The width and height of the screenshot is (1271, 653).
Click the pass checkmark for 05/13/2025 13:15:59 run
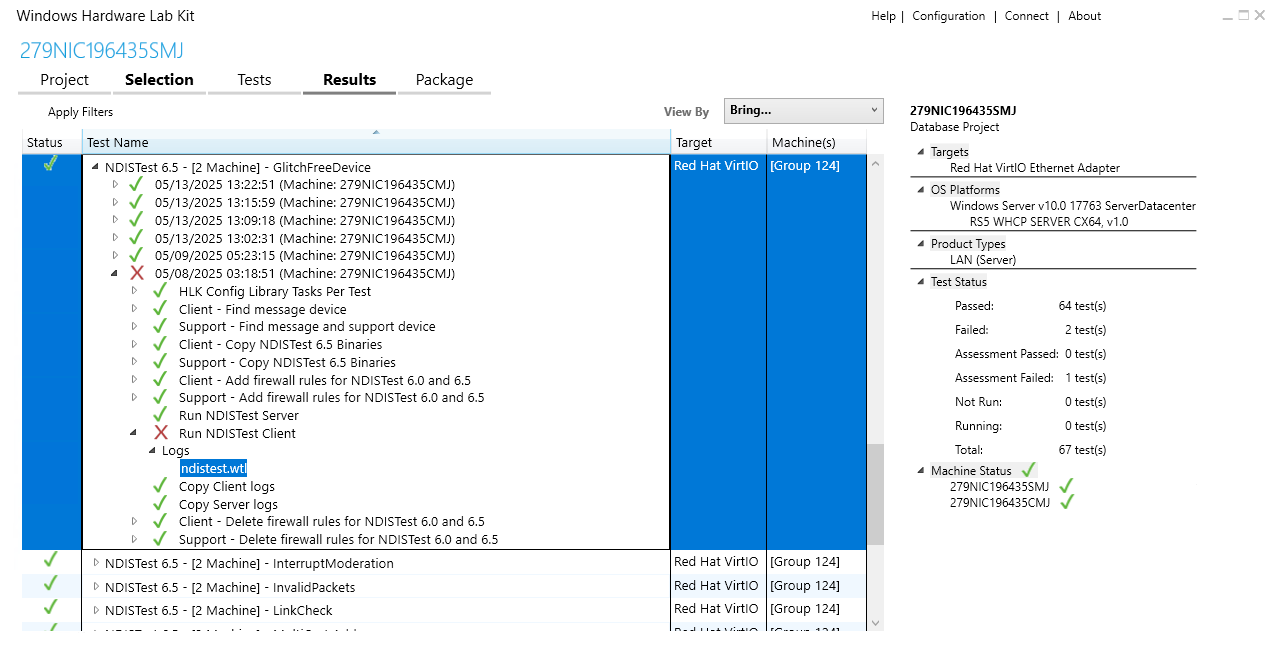tap(137, 202)
